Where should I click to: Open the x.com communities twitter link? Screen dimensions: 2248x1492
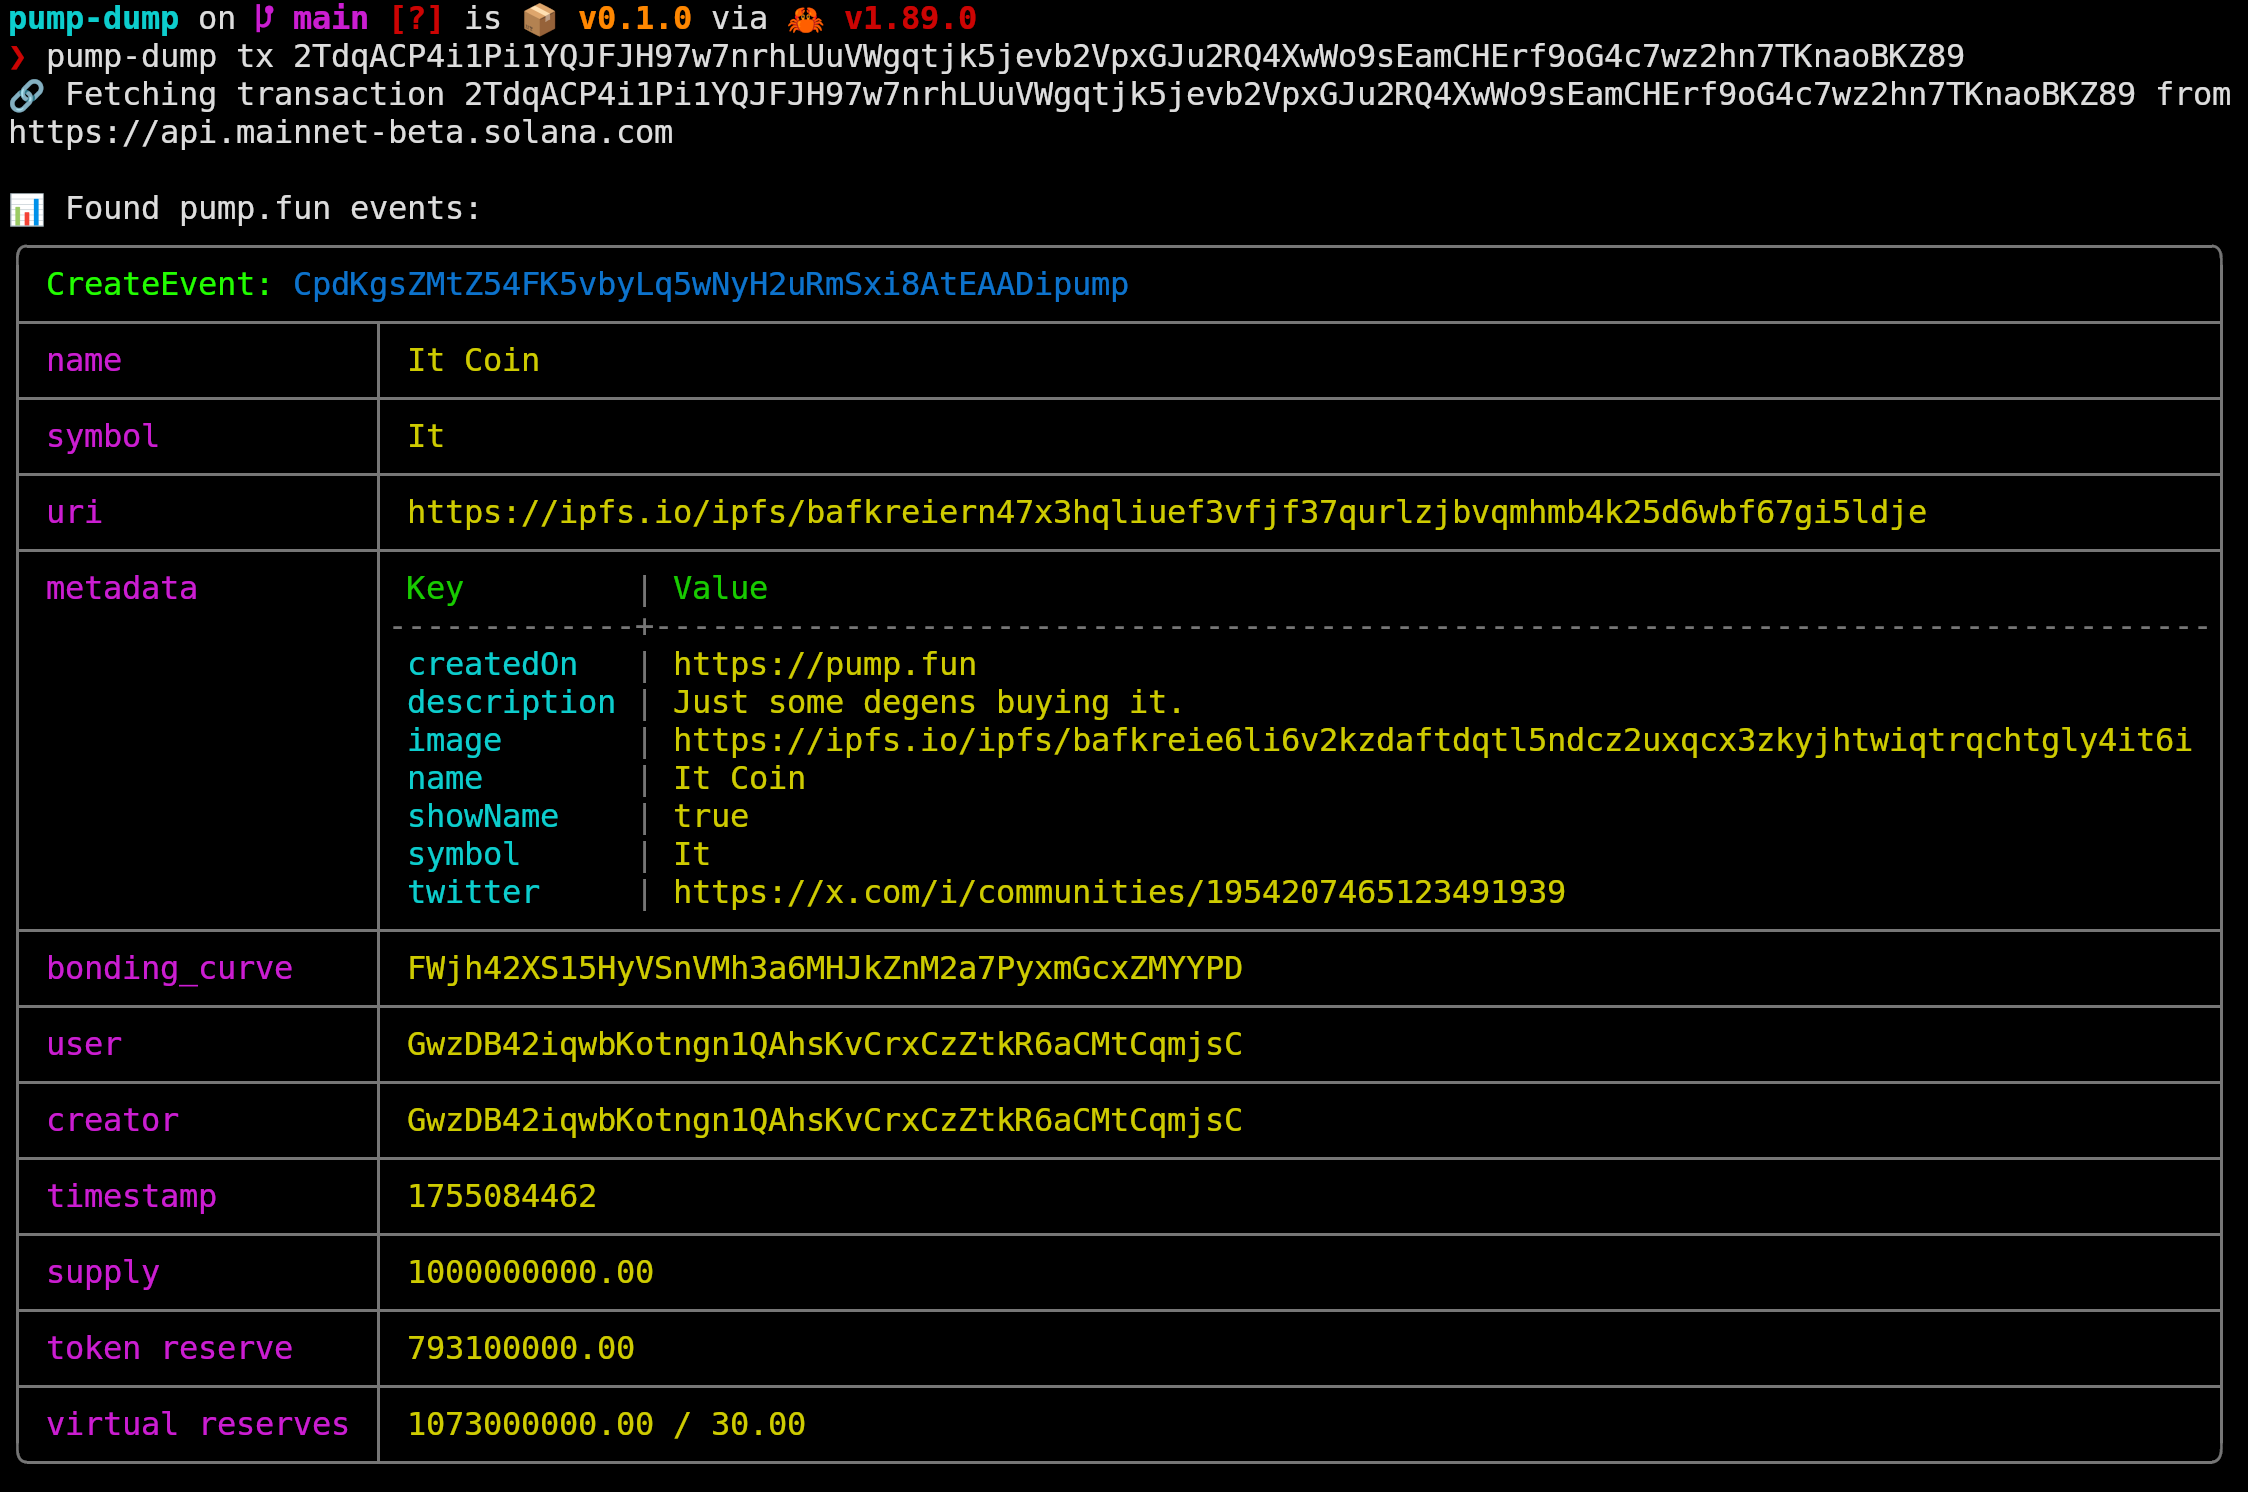click(1118, 892)
